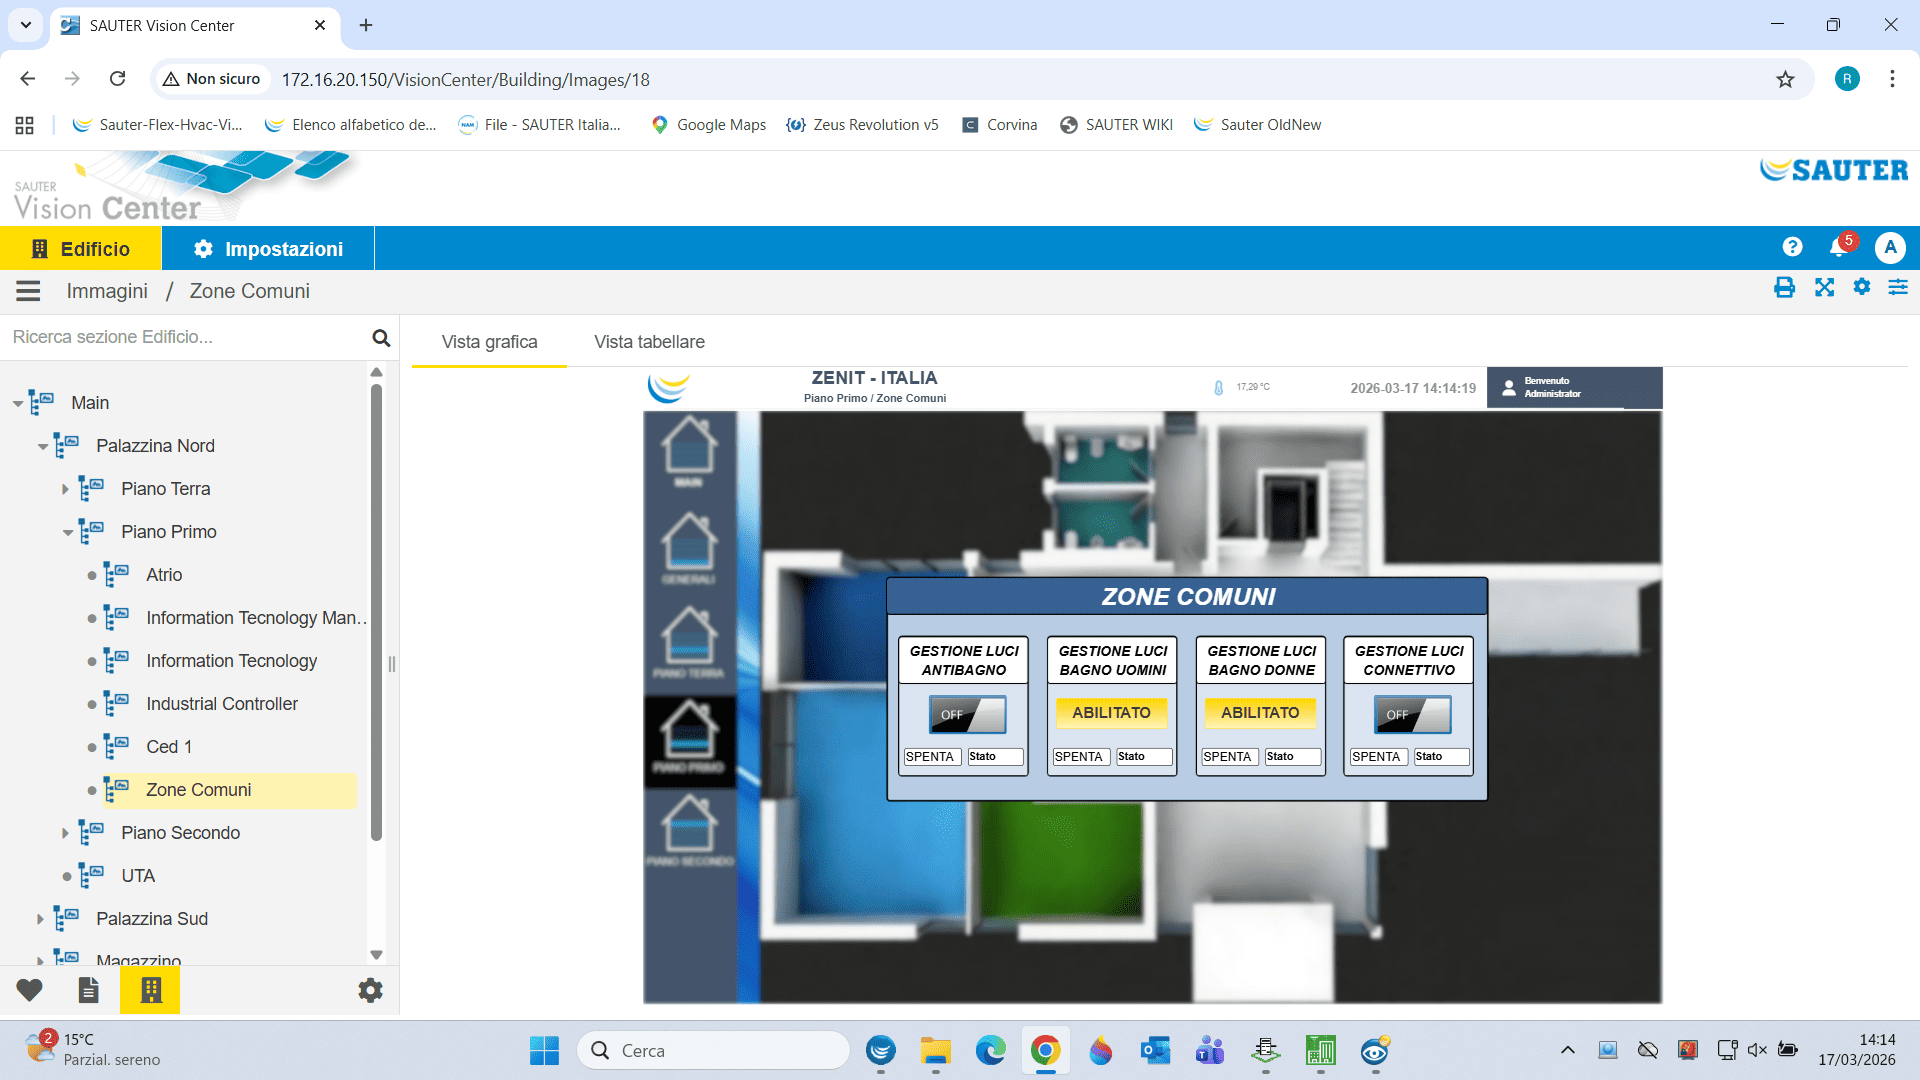Click the print icon in the toolbar

click(x=1784, y=288)
